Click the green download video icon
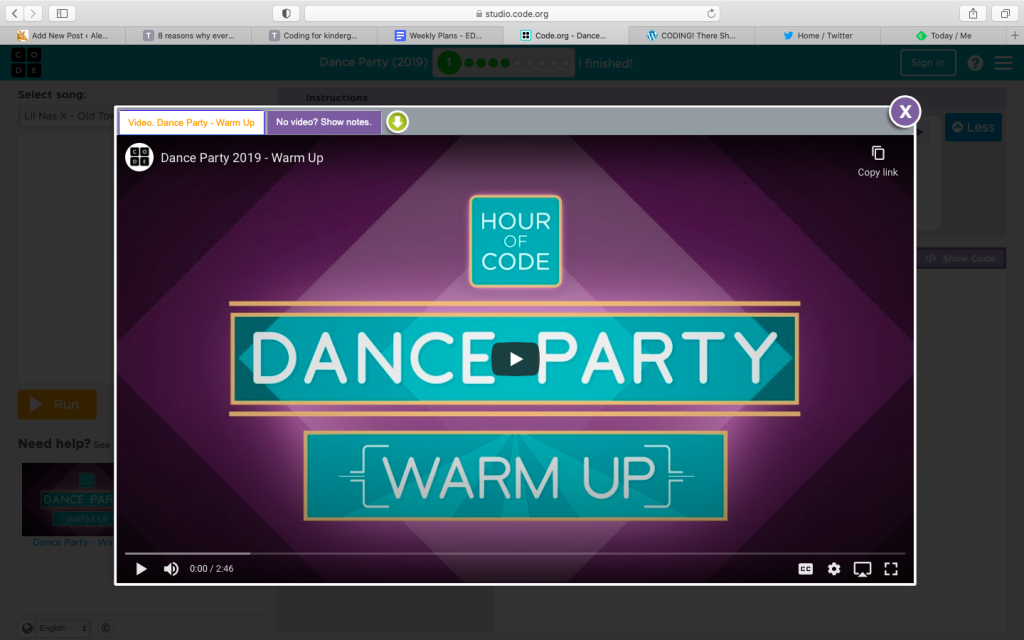Image resolution: width=1024 pixels, height=640 pixels. click(x=397, y=121)
